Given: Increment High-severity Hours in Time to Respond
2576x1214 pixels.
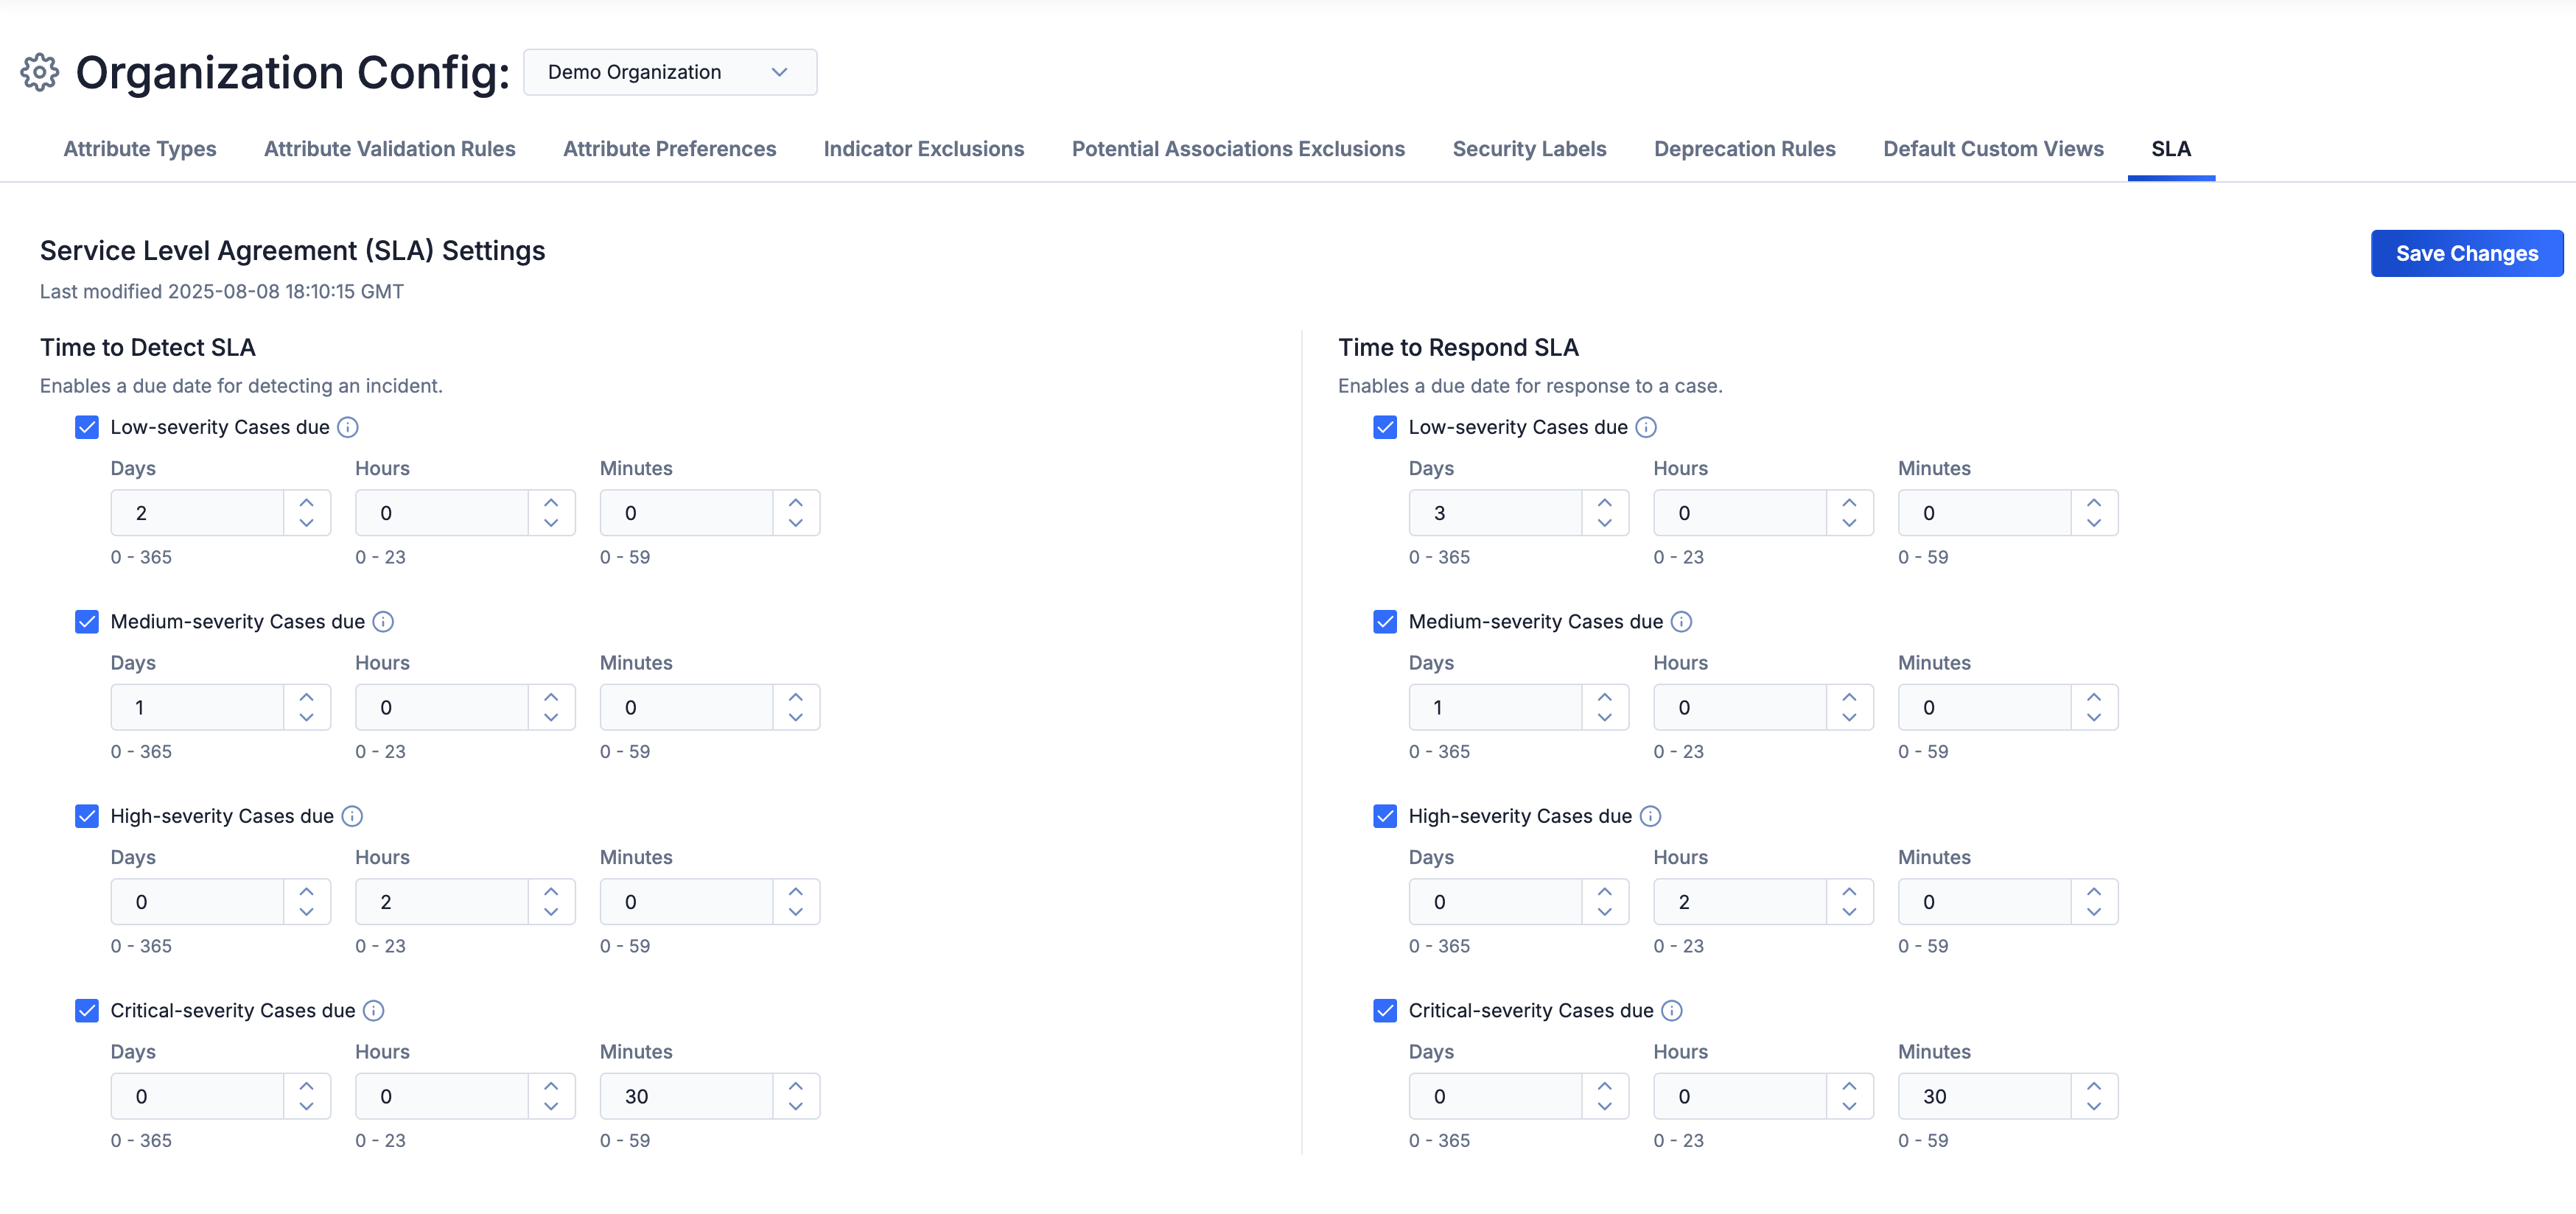Looking at the screenshot, I should click(x=1848, y=891).
